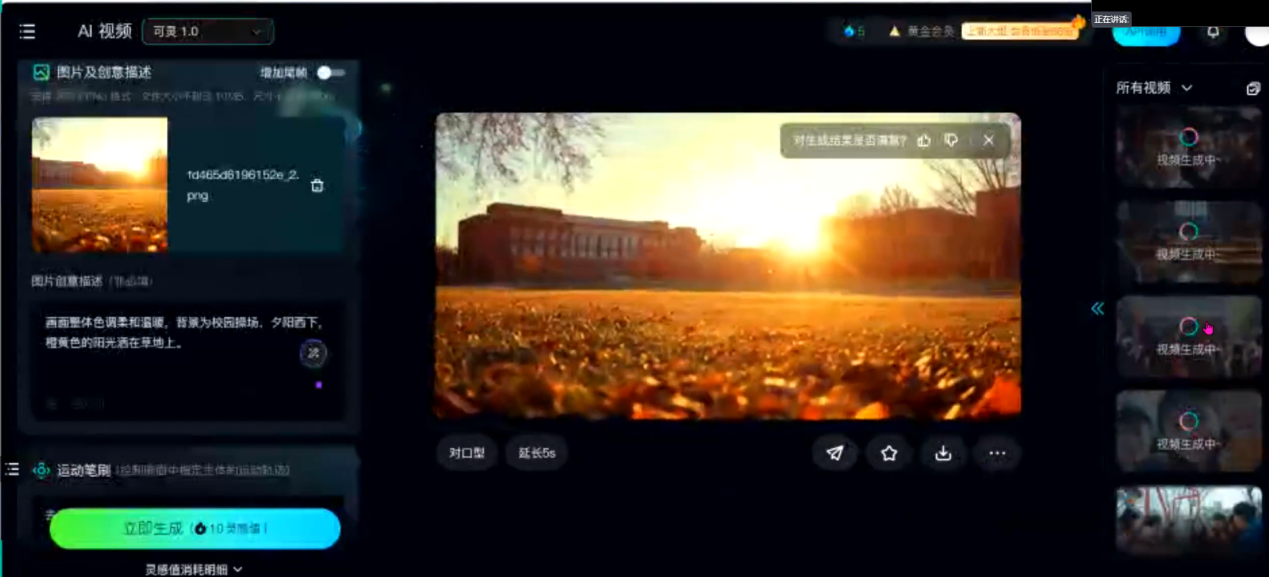Close the feedback prompt bar
The height and width of the screenshot is (577, 1269).
pyautogui.click(x=988, y=141)
